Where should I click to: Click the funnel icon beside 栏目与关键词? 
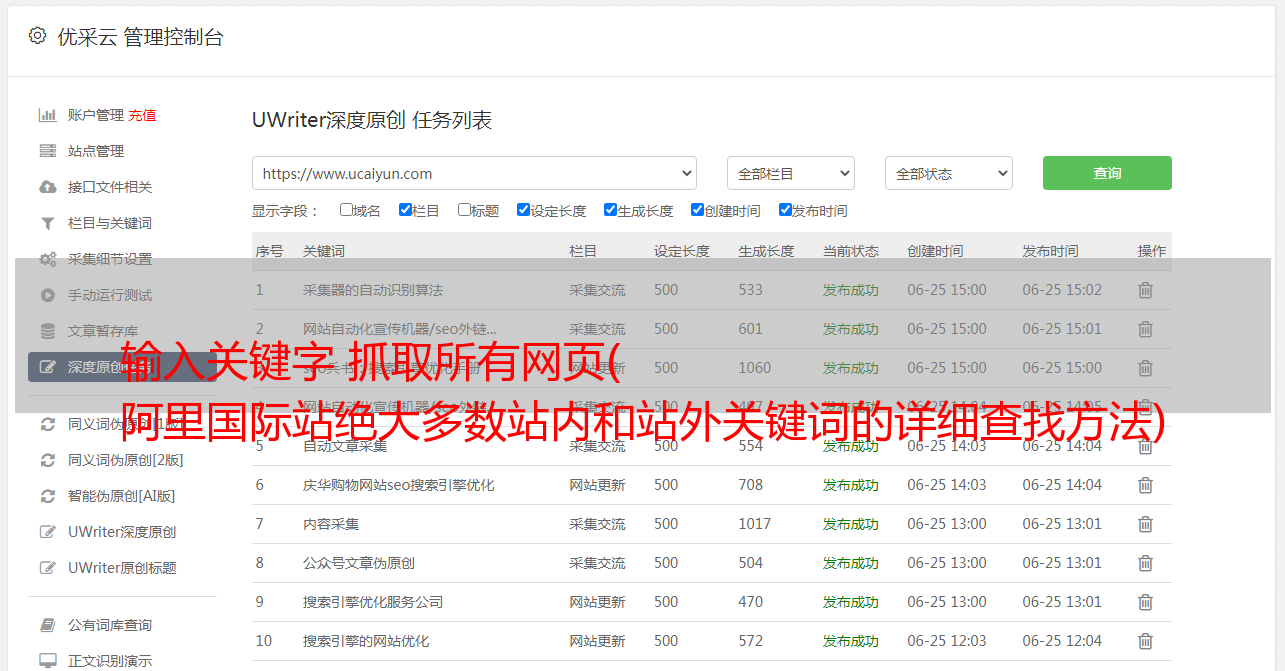47,223
